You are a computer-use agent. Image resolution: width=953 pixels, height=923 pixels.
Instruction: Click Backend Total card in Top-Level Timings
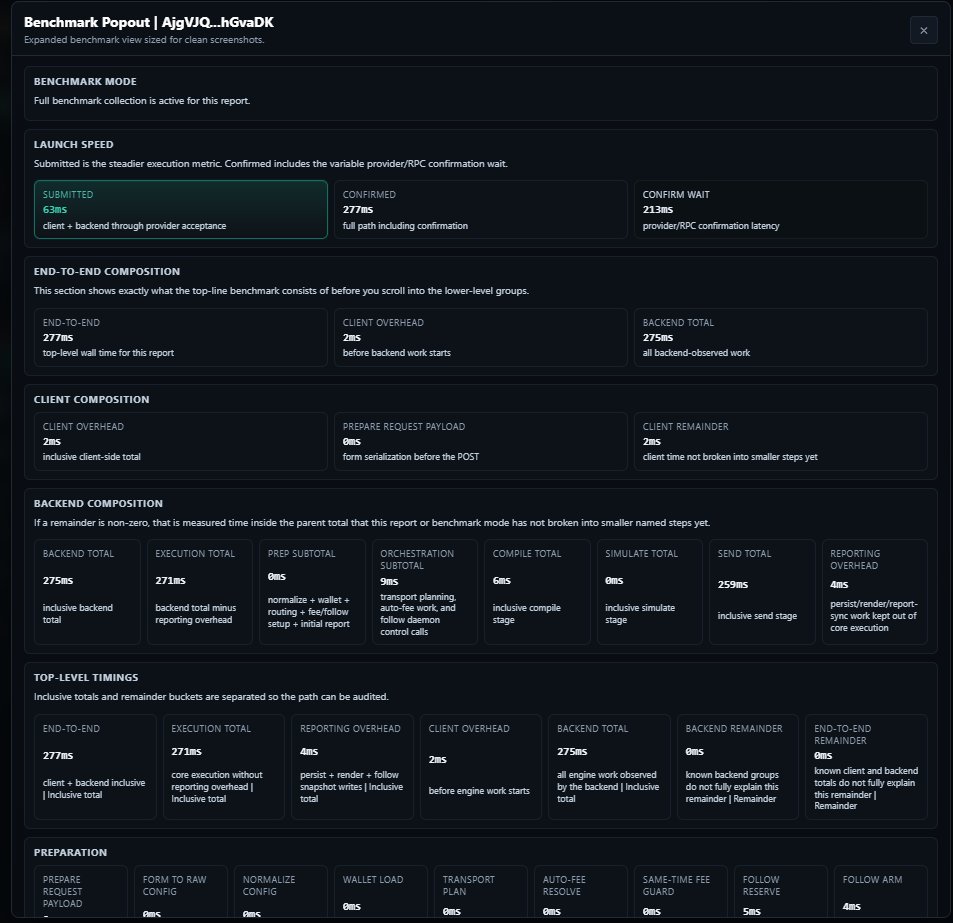click(609, 767)
